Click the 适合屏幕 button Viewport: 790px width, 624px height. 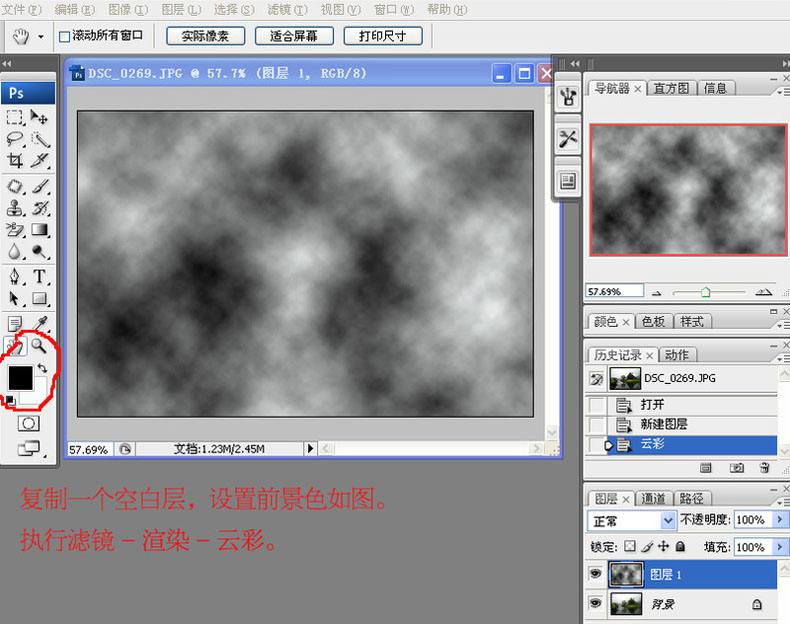294,36
